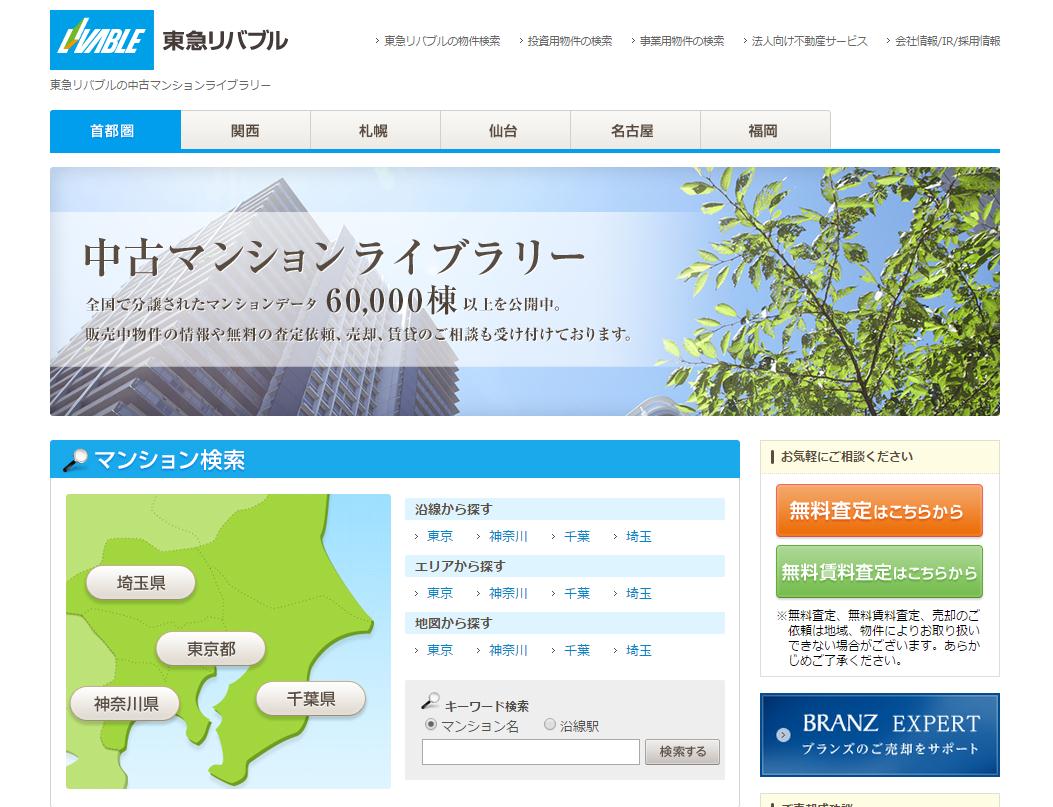
Task: Open 事業用物件の検索 link
Action: pyautogui.click(x=682, y=41)
